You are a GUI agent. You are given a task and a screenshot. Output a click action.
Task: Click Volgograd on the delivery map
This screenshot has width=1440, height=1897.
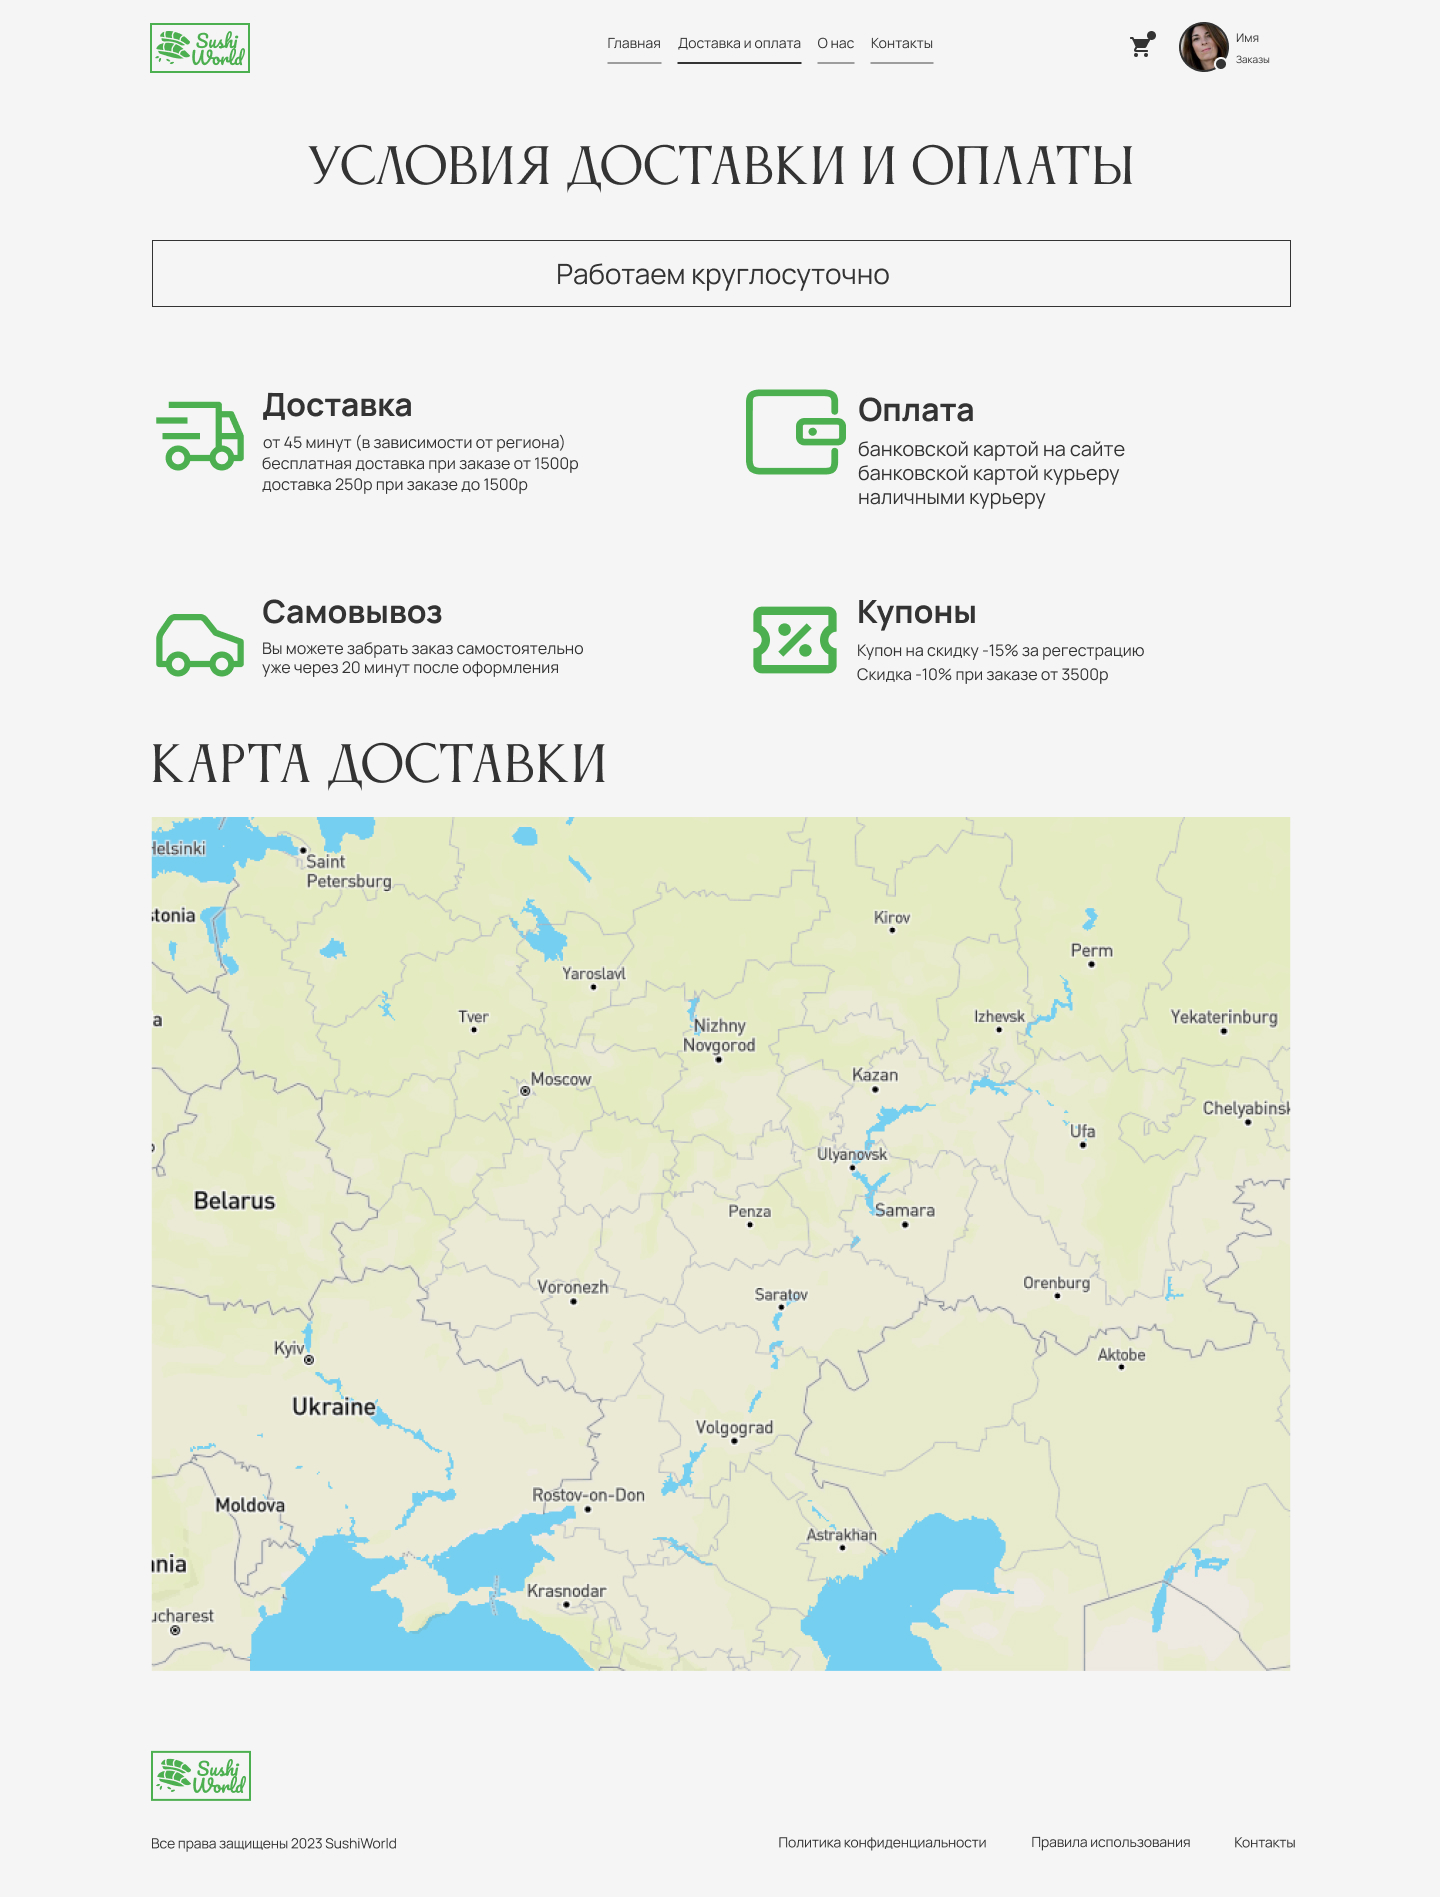734,1428
